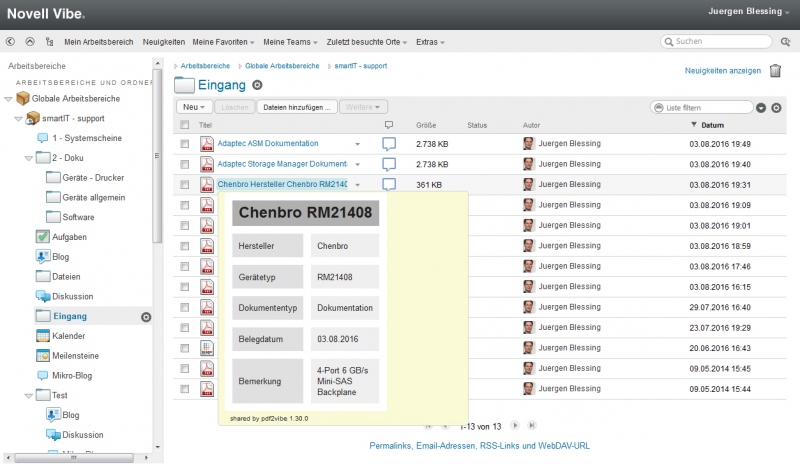
Task: Click Globale Arbeitsbereiche breadcrumb link
Action: pyautogui.click(x=282, y=66)
